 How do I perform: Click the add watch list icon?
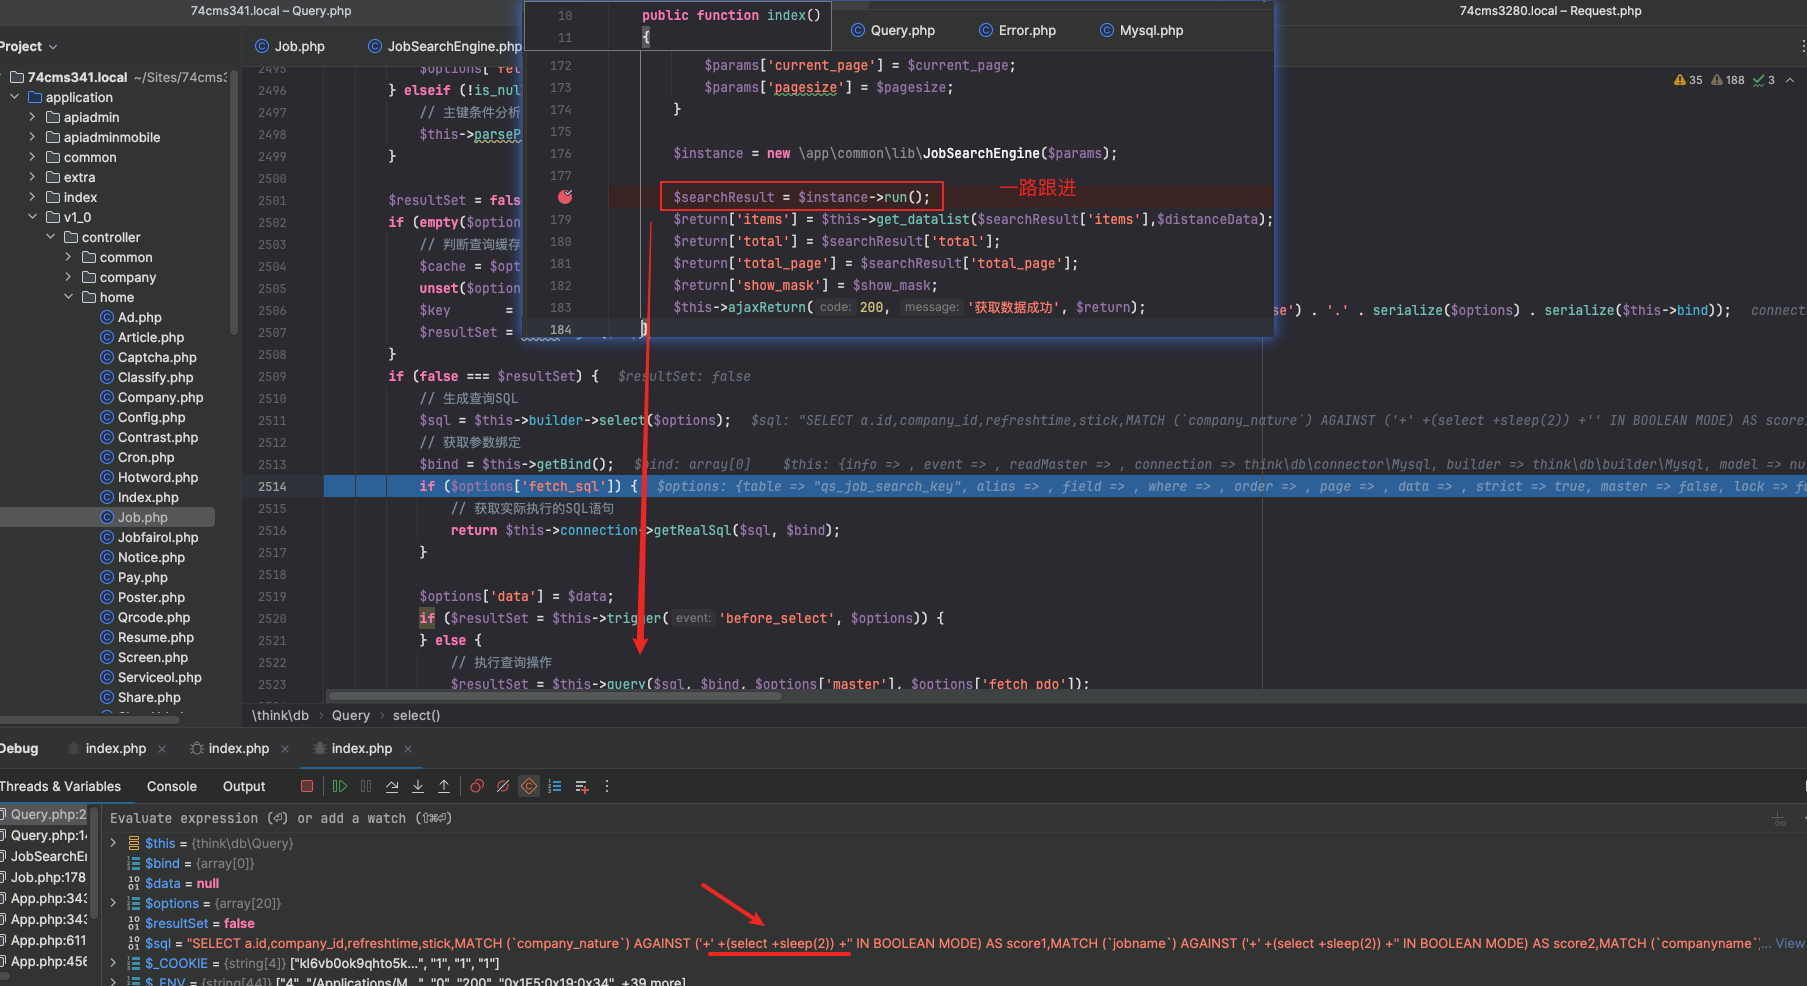click(582, 786)
